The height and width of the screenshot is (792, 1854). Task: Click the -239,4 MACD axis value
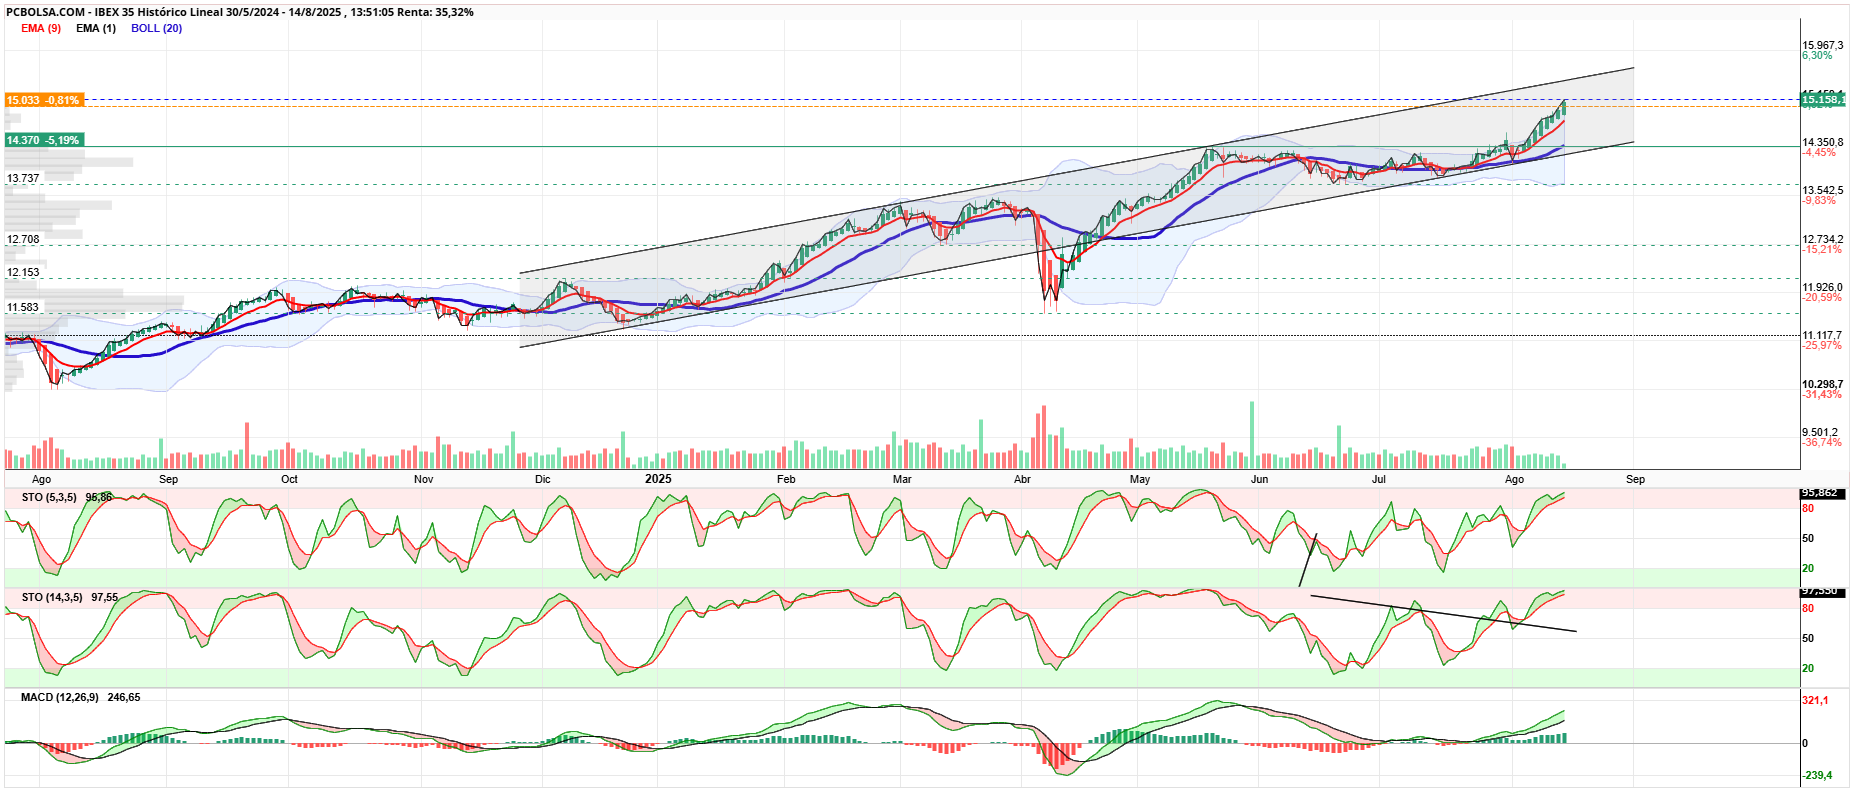pyautogui.click(x=1817, y=775)
